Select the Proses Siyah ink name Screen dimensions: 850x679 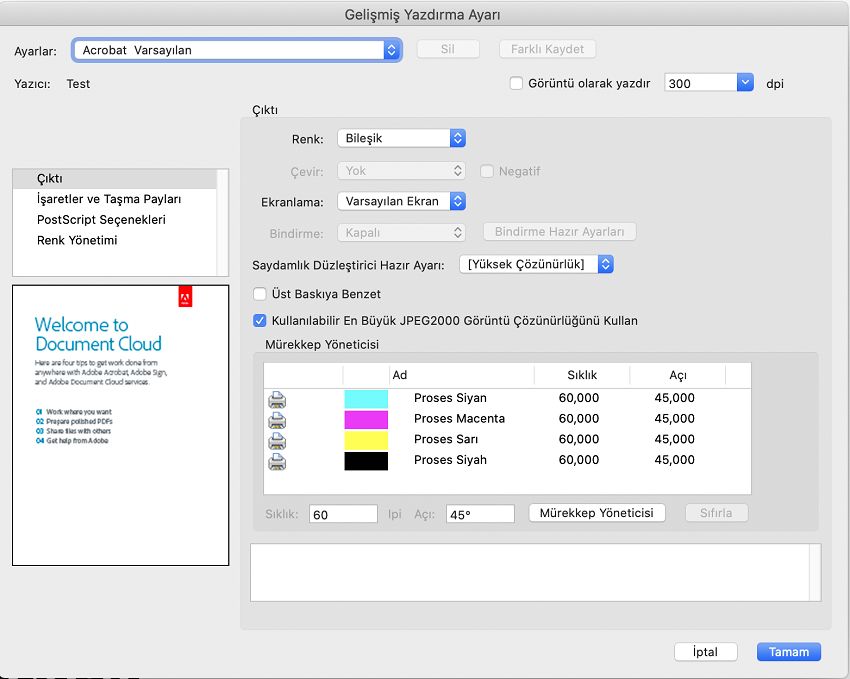[450, 460]
